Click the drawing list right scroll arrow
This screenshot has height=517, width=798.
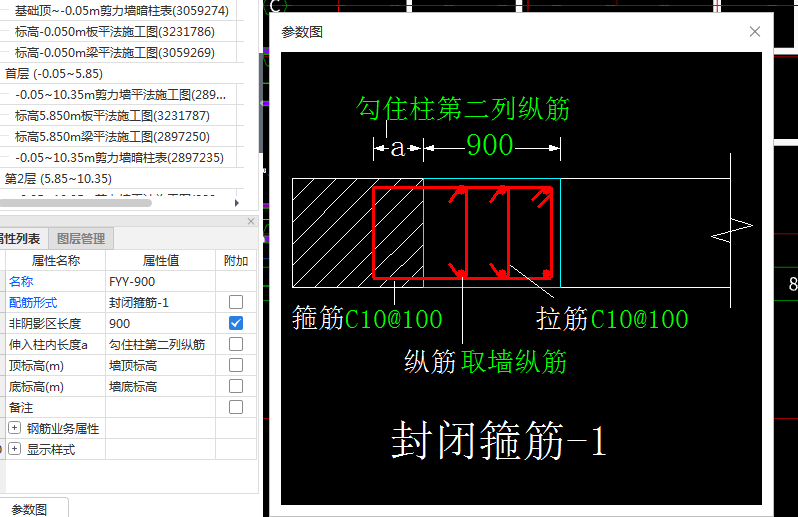click(x=237, y=203)
